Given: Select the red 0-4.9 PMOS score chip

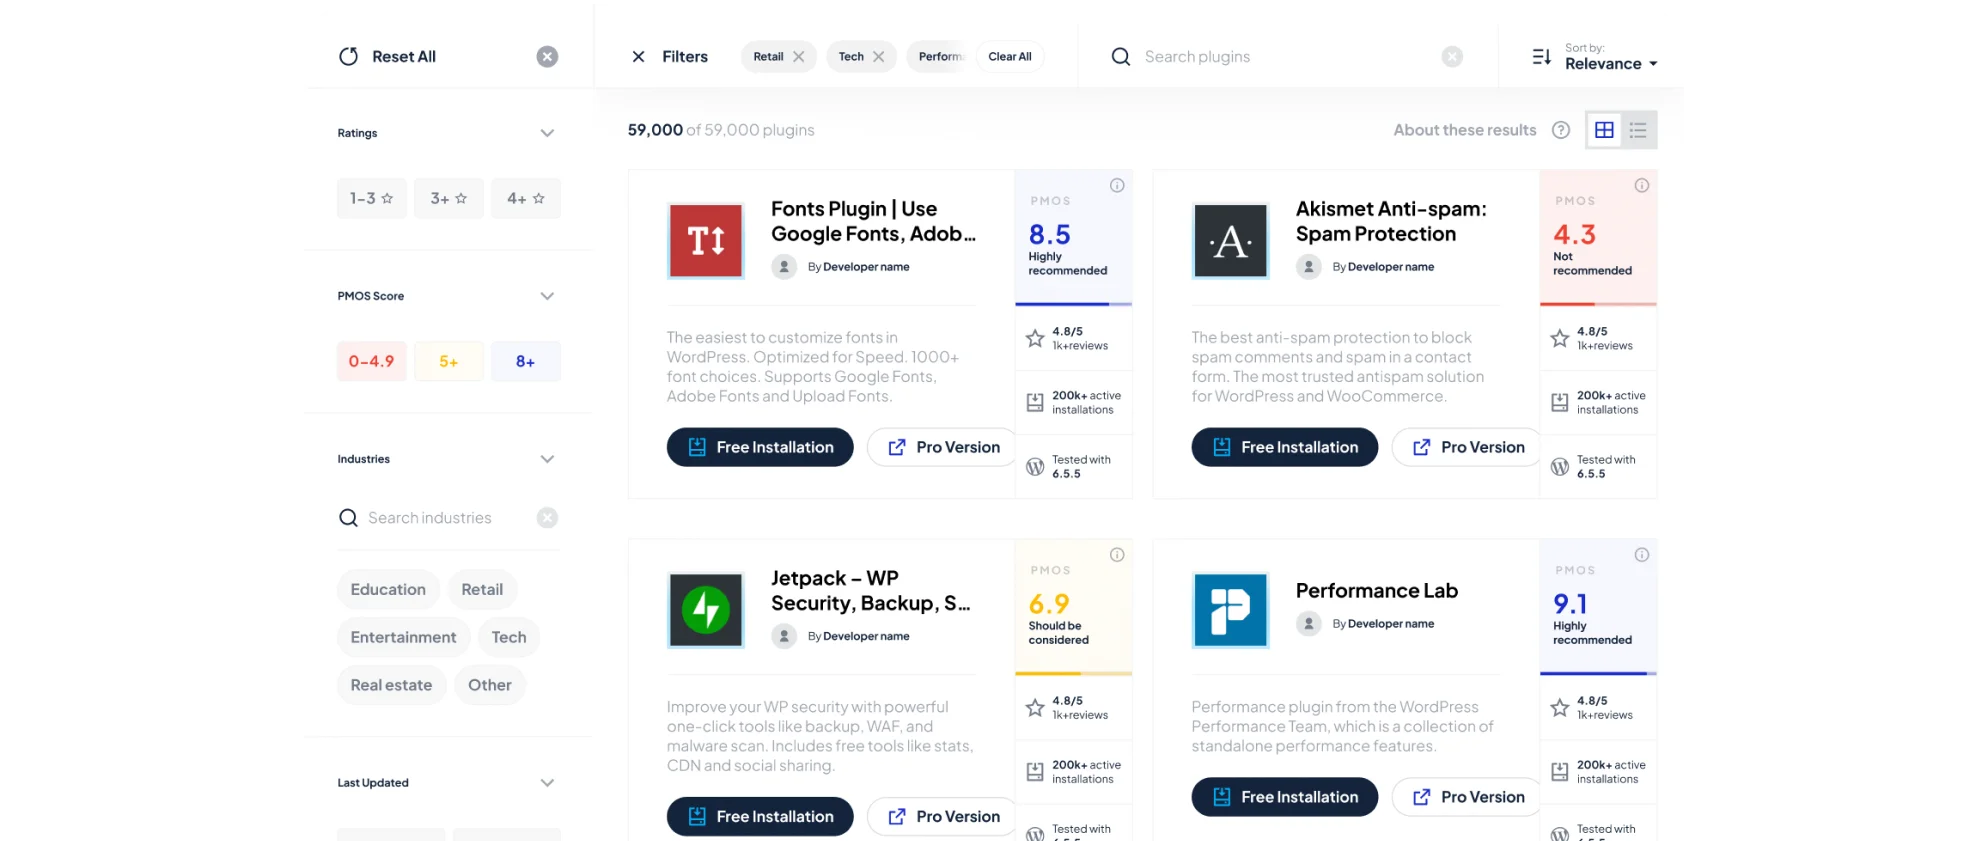Looking at the screenshot, I should pos(371,362).
